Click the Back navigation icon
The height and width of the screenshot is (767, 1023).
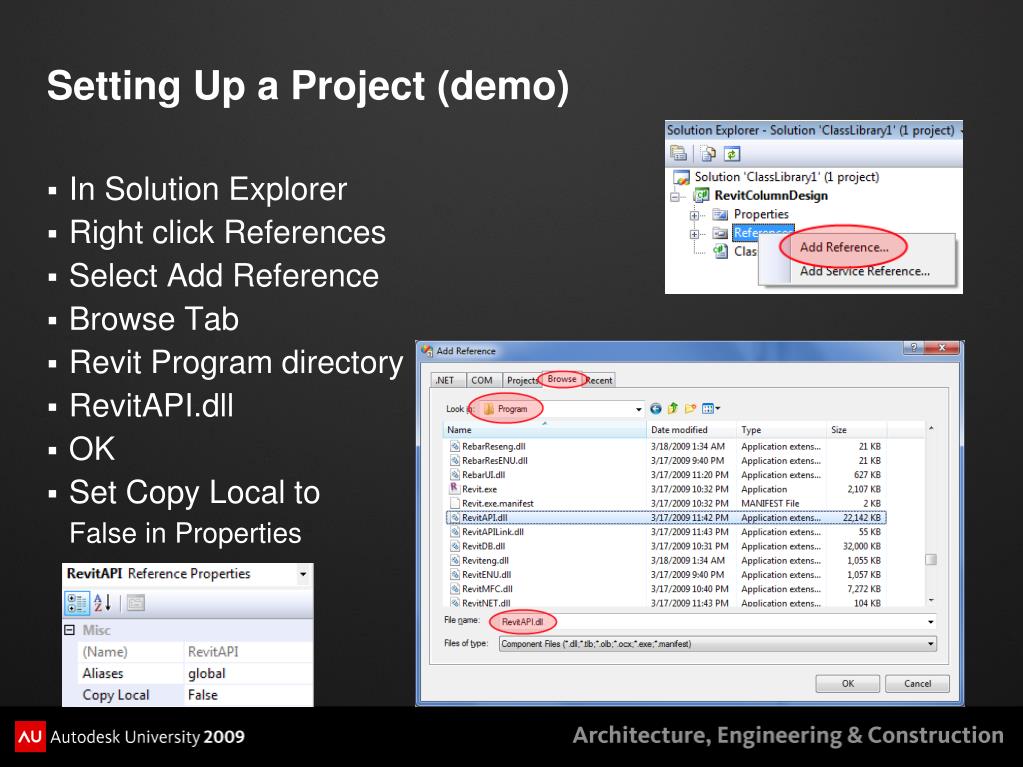[x=656, y=409]
